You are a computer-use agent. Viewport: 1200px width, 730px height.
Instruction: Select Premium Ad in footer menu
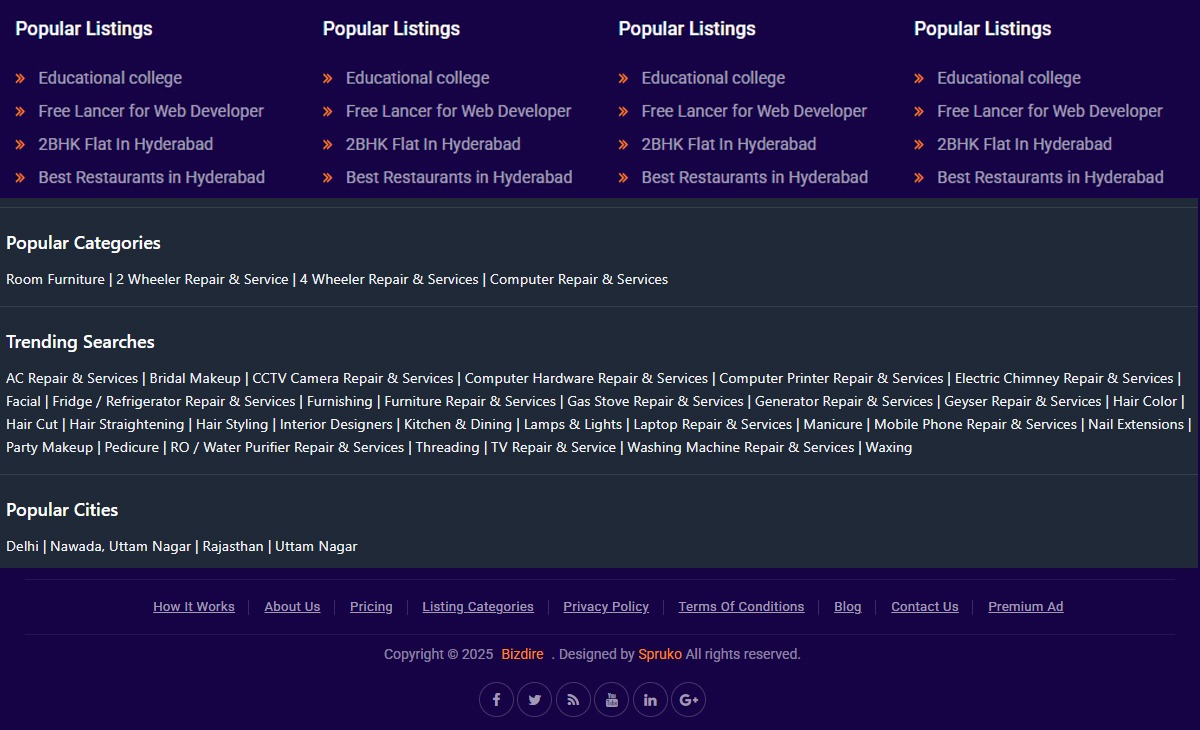point(1025,607)
